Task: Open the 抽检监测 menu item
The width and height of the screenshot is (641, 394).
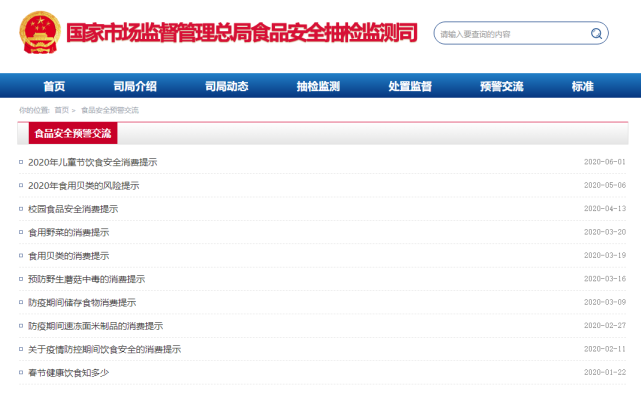Action: click(318, 86)
